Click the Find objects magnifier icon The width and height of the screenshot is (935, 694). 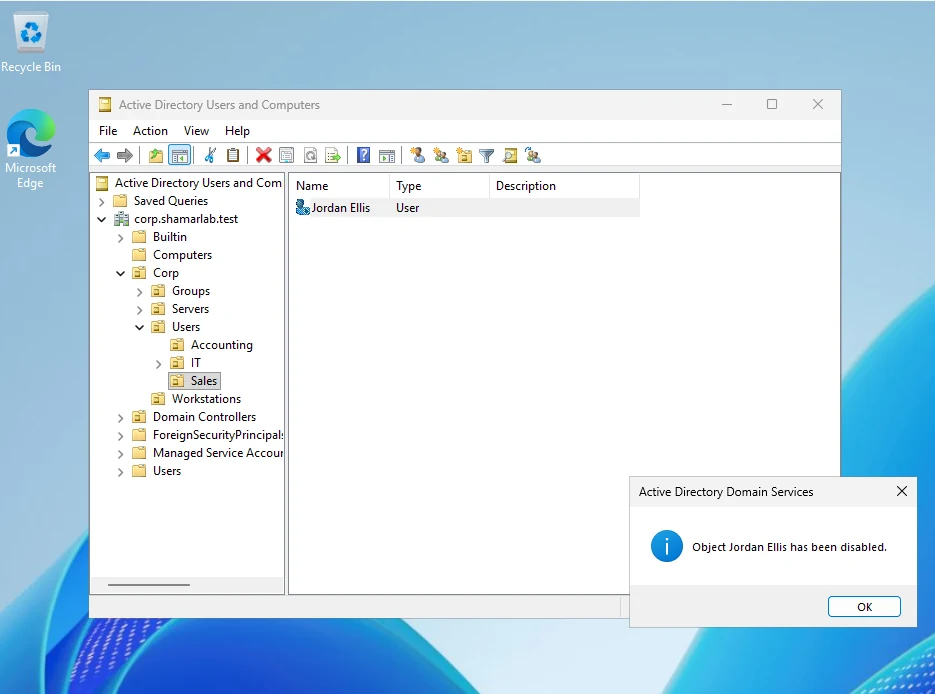510,156
